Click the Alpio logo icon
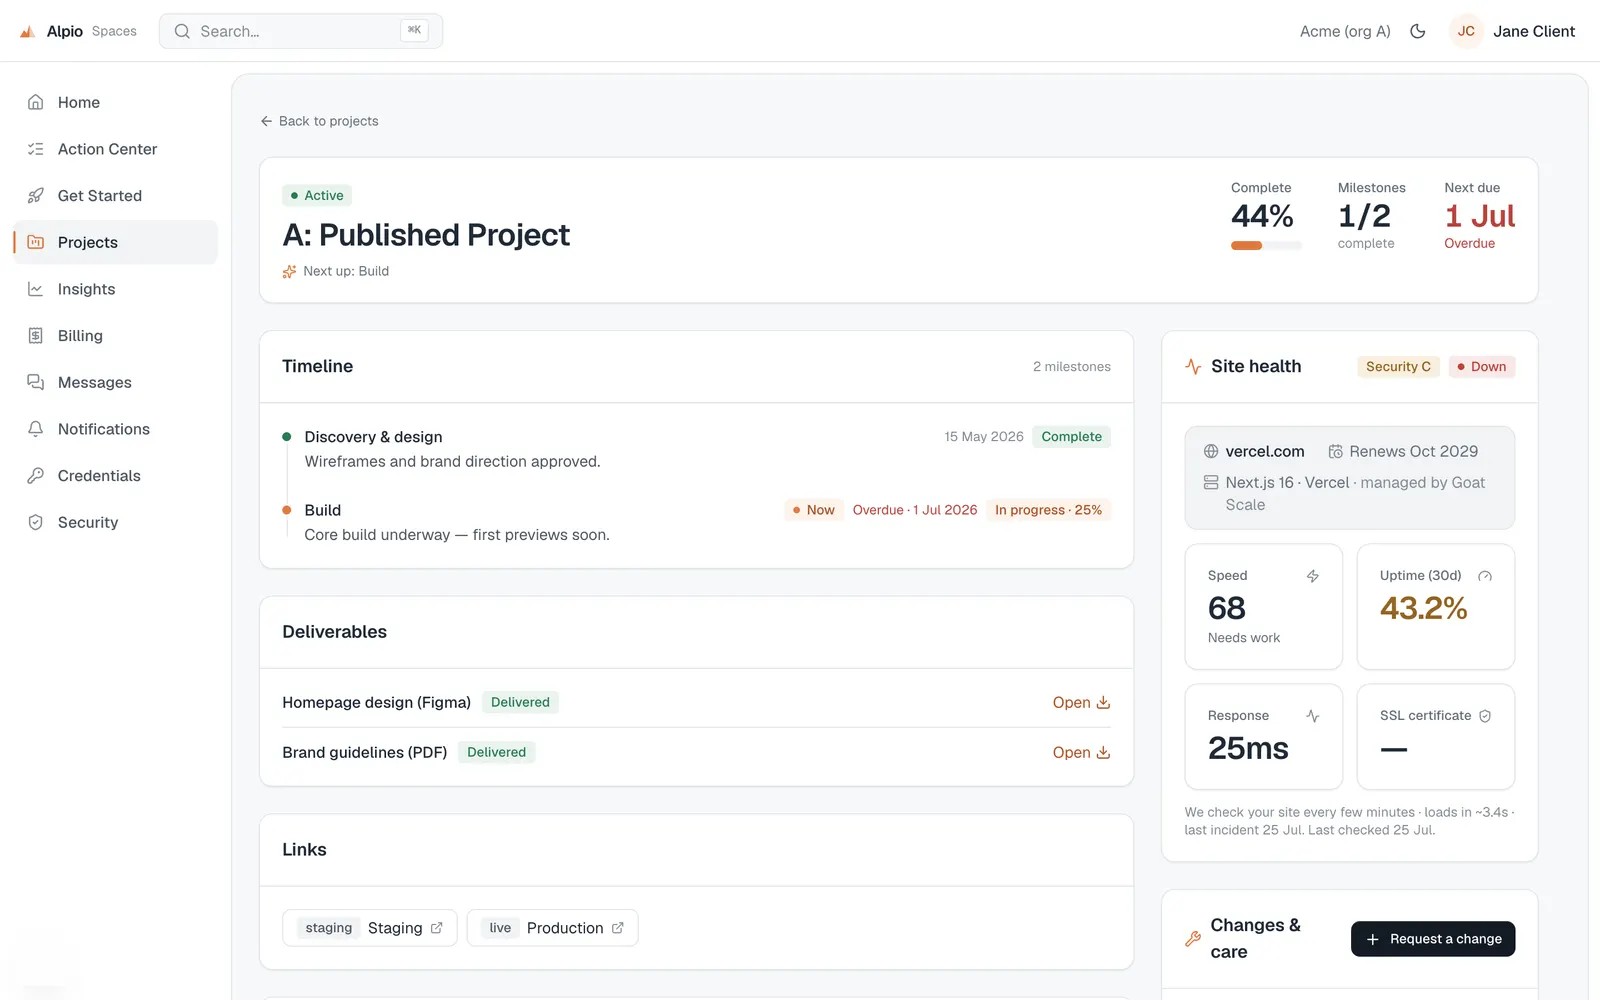Viewport: 1600px width, 1000px height. point(28,31)
